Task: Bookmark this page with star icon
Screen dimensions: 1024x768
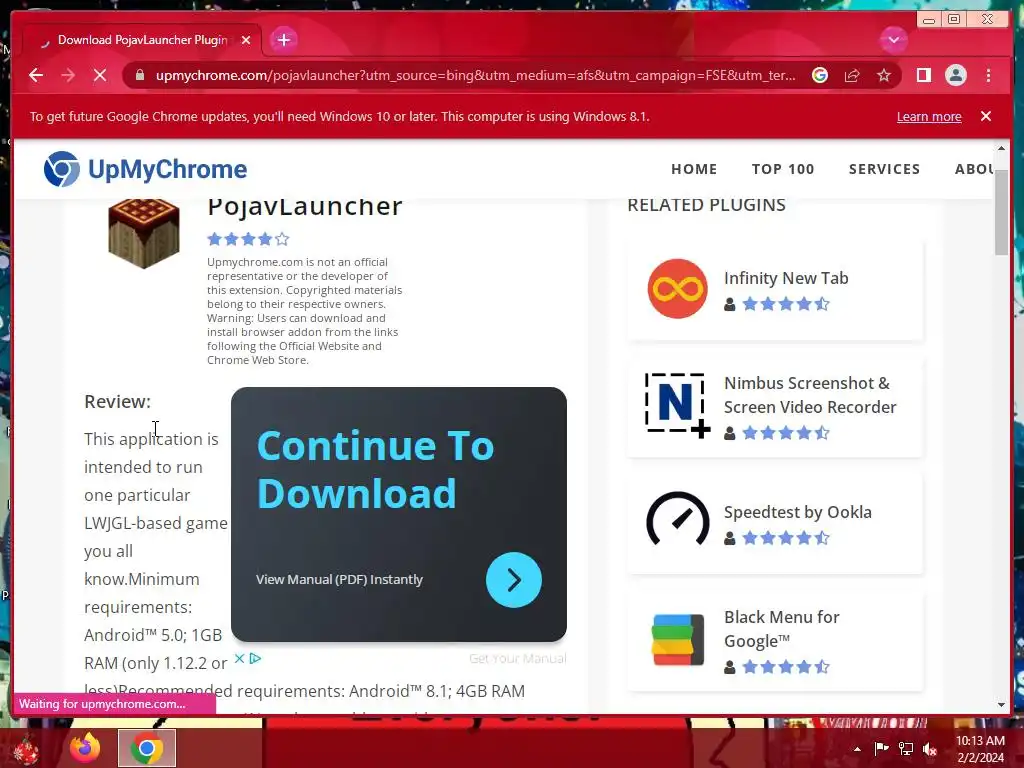Action: pos(884,75)
